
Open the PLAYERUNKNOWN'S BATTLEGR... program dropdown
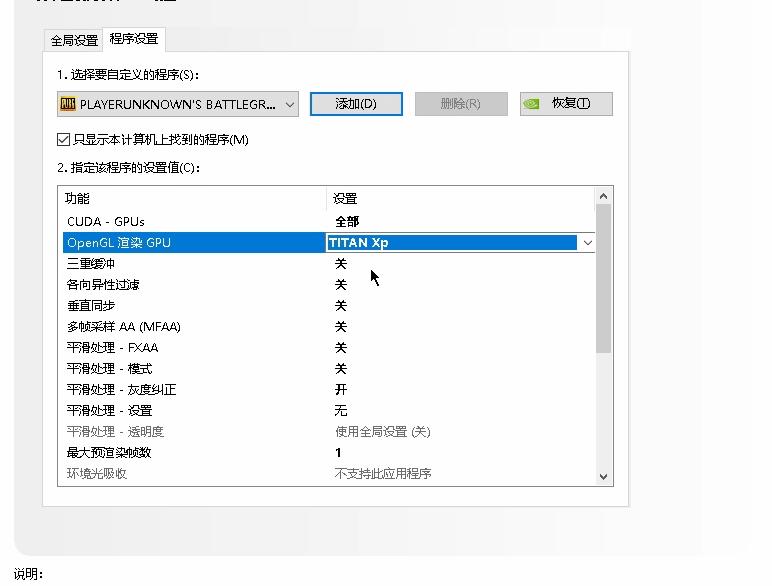click(178, 104)
